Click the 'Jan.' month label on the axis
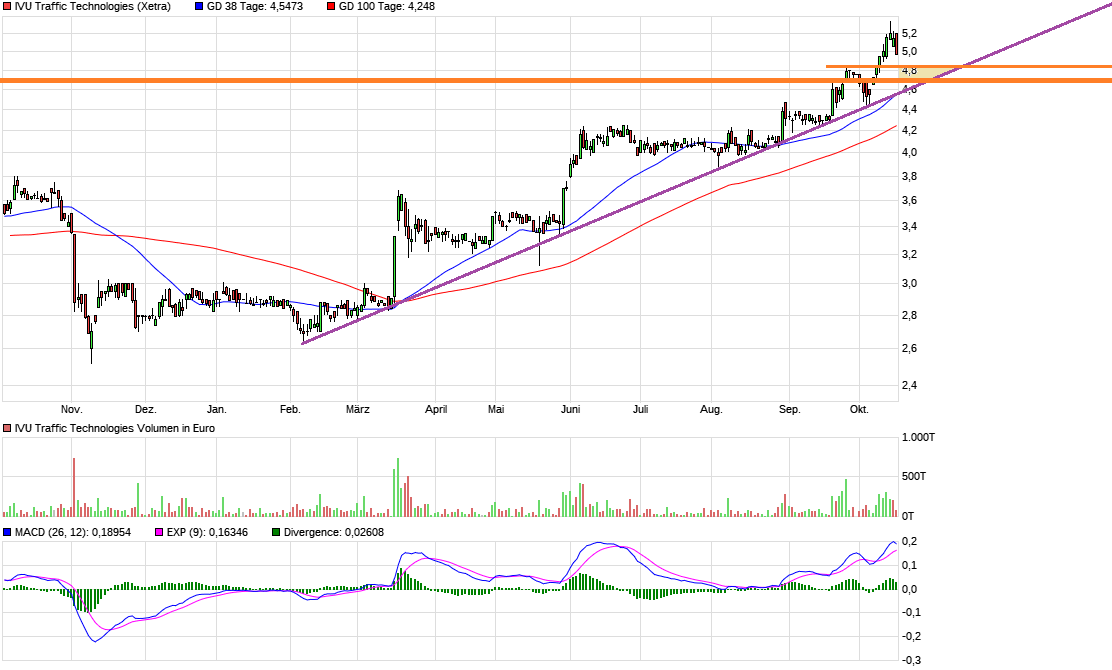The width and height of the screenshot is (1112, 670). [216, 409]
